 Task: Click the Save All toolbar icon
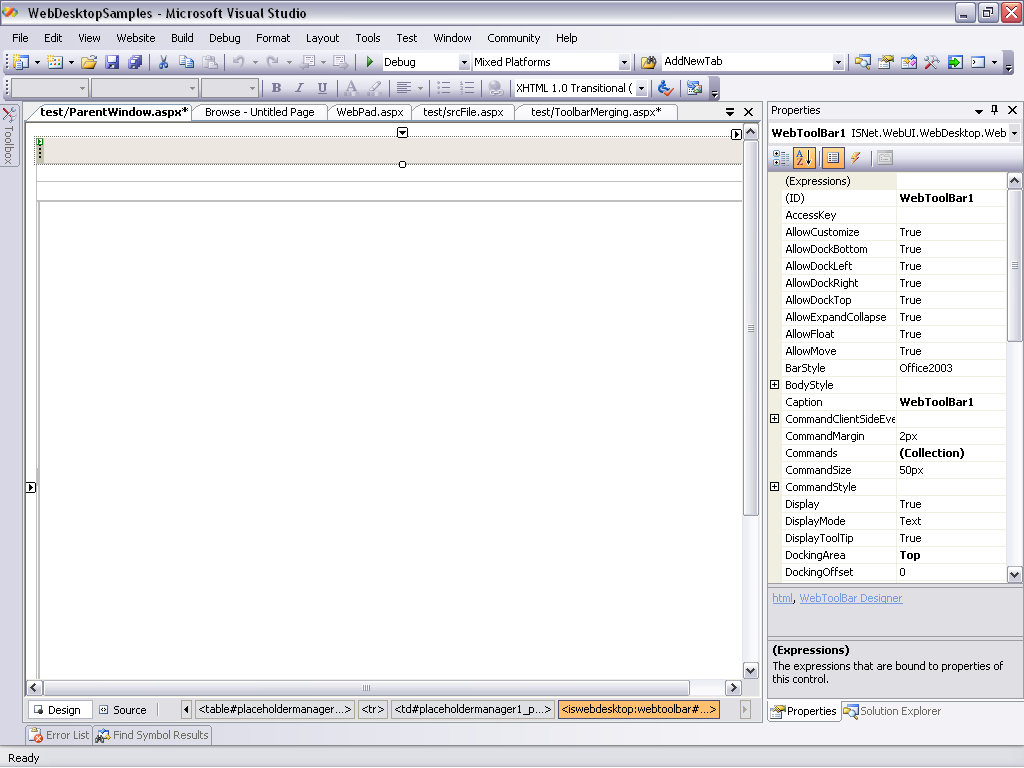point(134,62)
